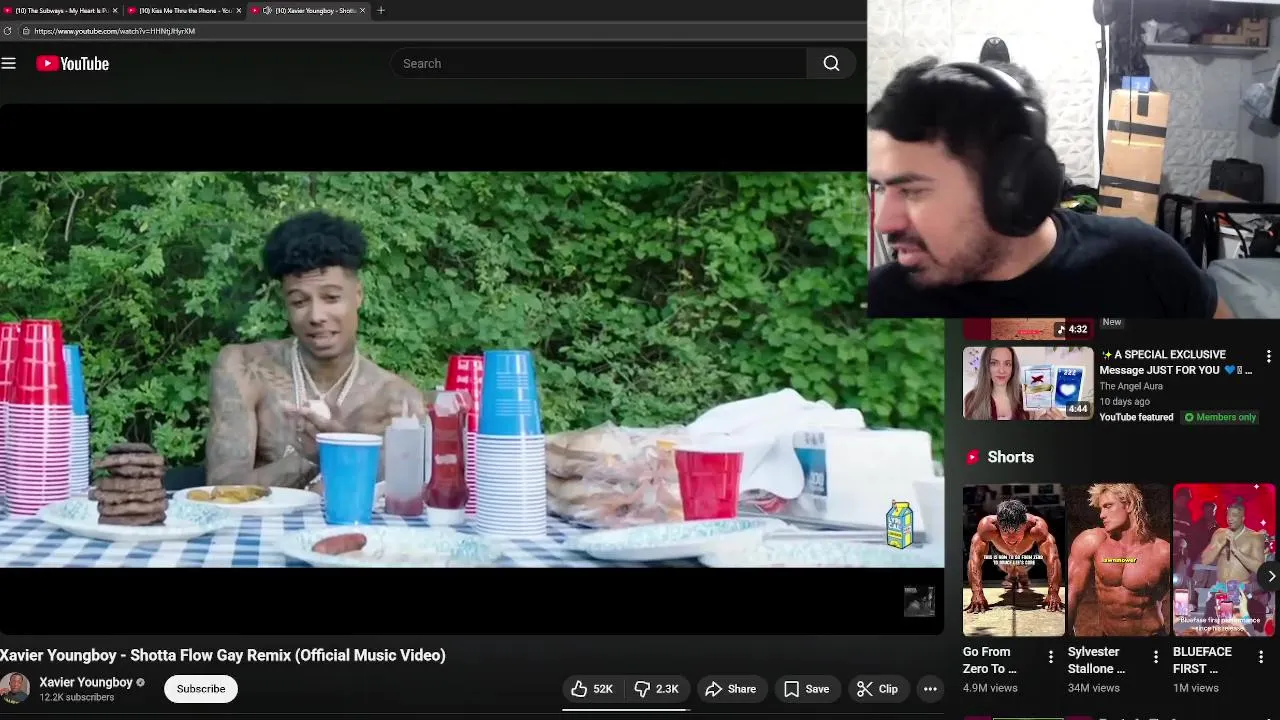
Task: Click the channel avatar picture
Action: [15, 689]
